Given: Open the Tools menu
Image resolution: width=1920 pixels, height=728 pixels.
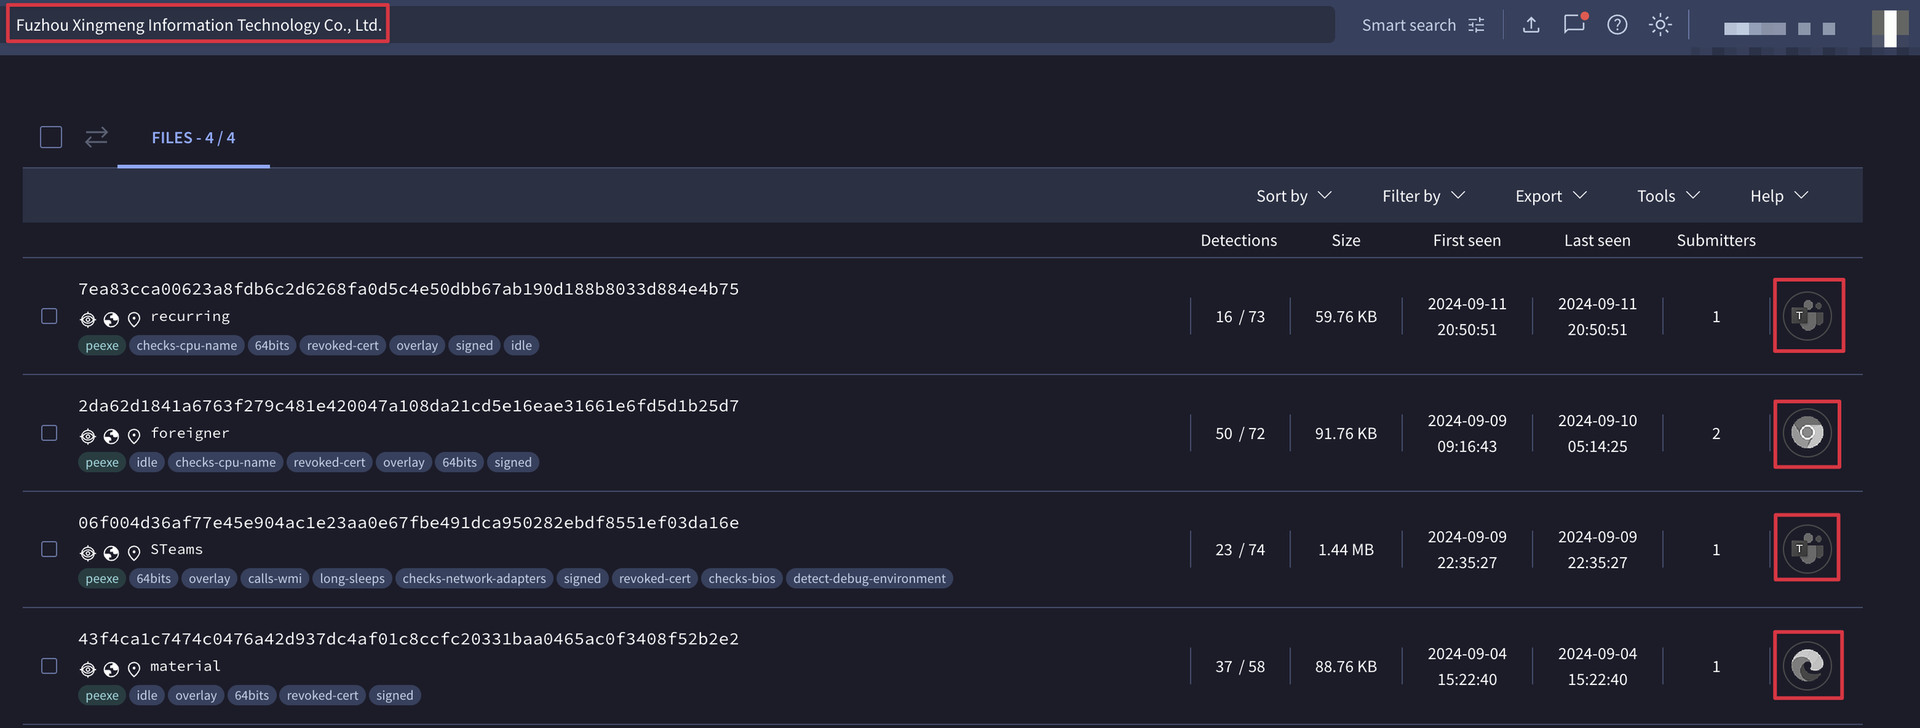Looking at the screenshot, I should (x=1667, y=196).
